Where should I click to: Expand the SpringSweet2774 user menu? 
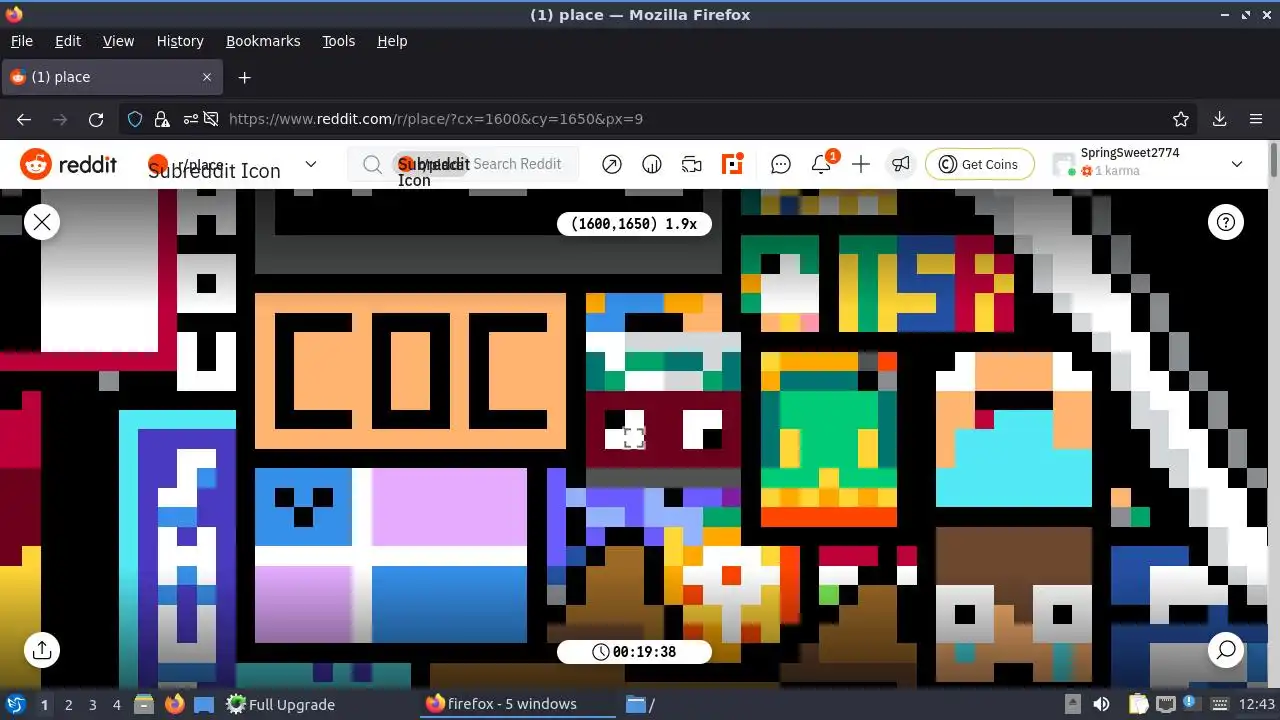click(1150, 164)
